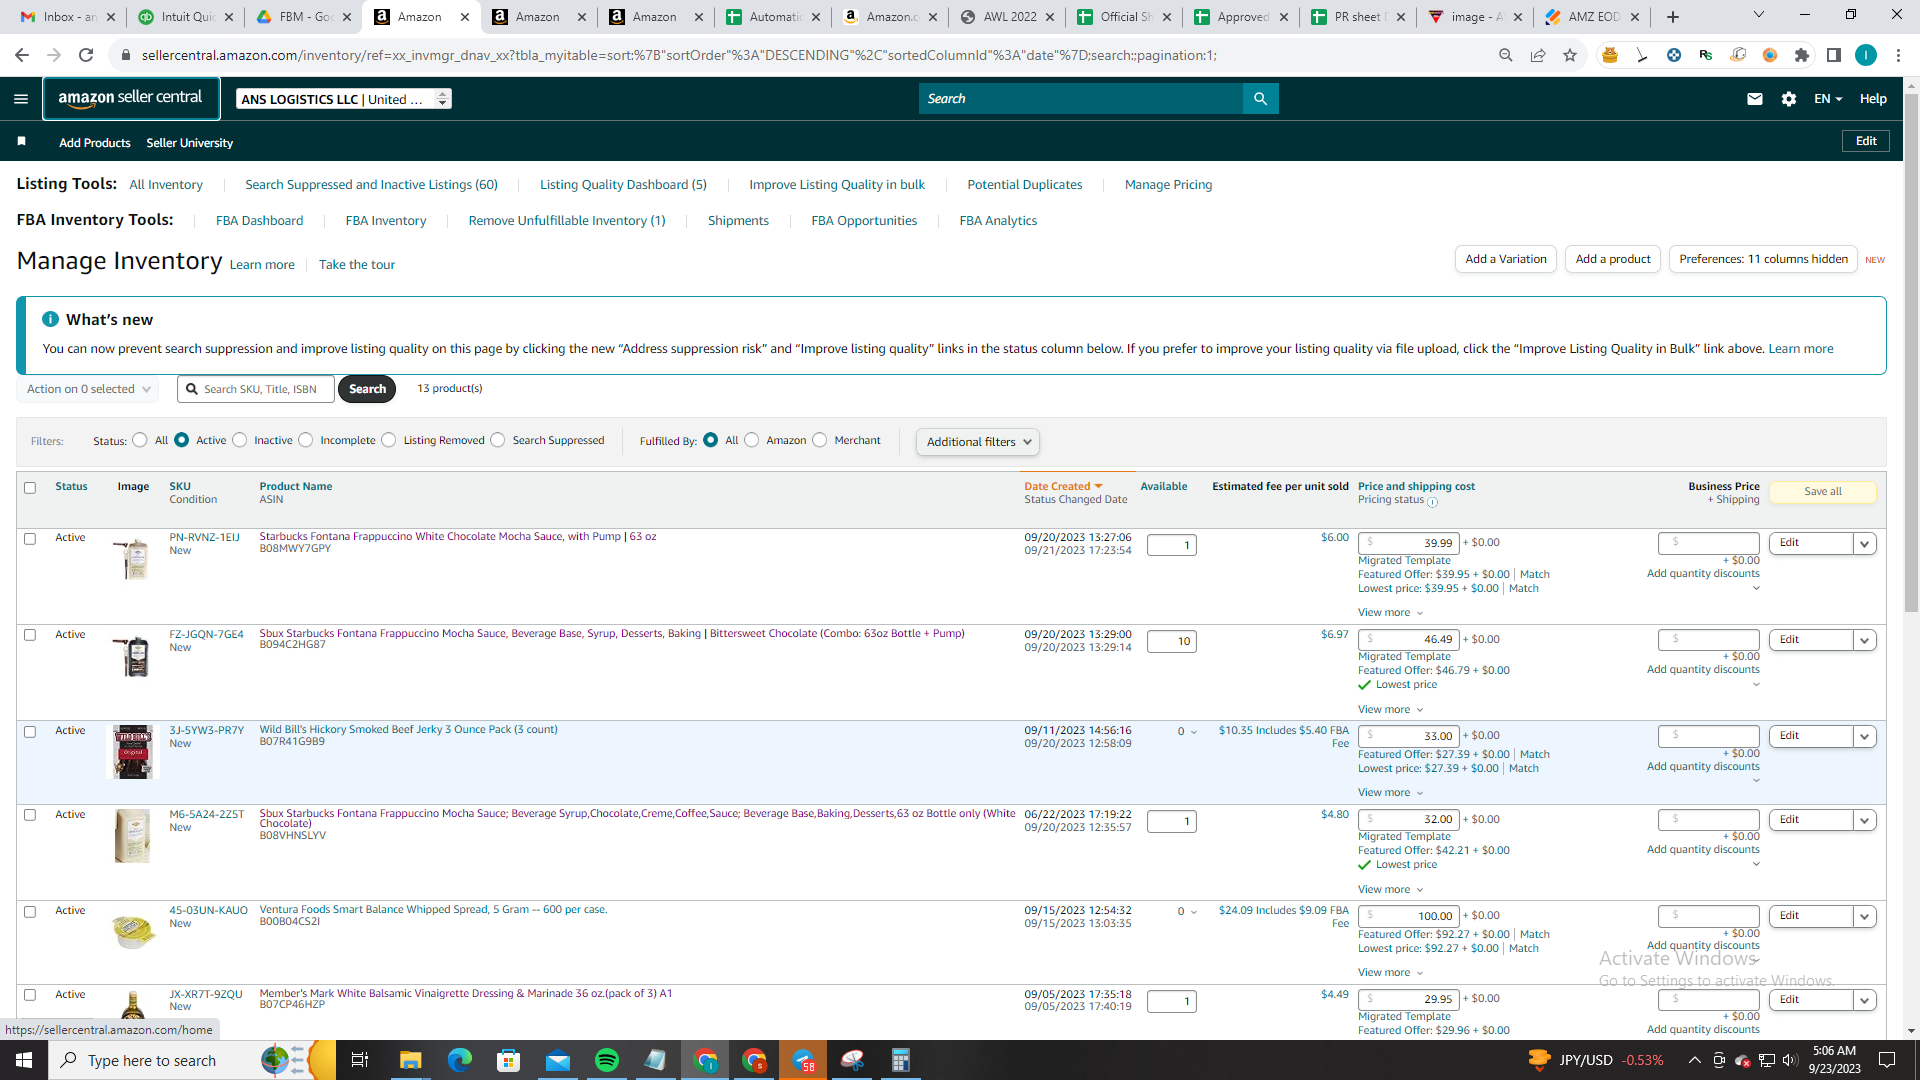Click the bookmark flag icon
The height and width of the screenshot is (1080, 1920).
coord(21,142)
